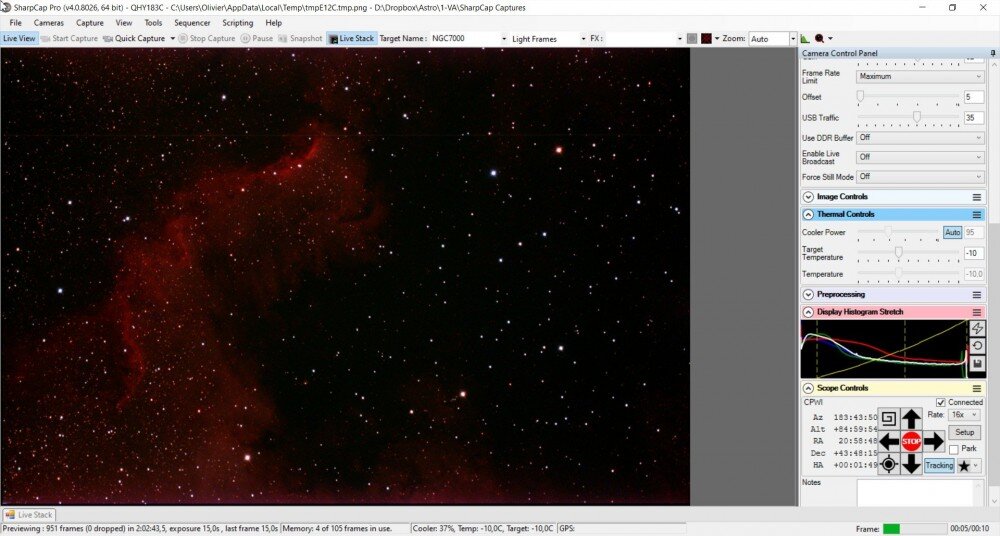
Task: Click Start Capture in toolbar
Action: [69, 38]
